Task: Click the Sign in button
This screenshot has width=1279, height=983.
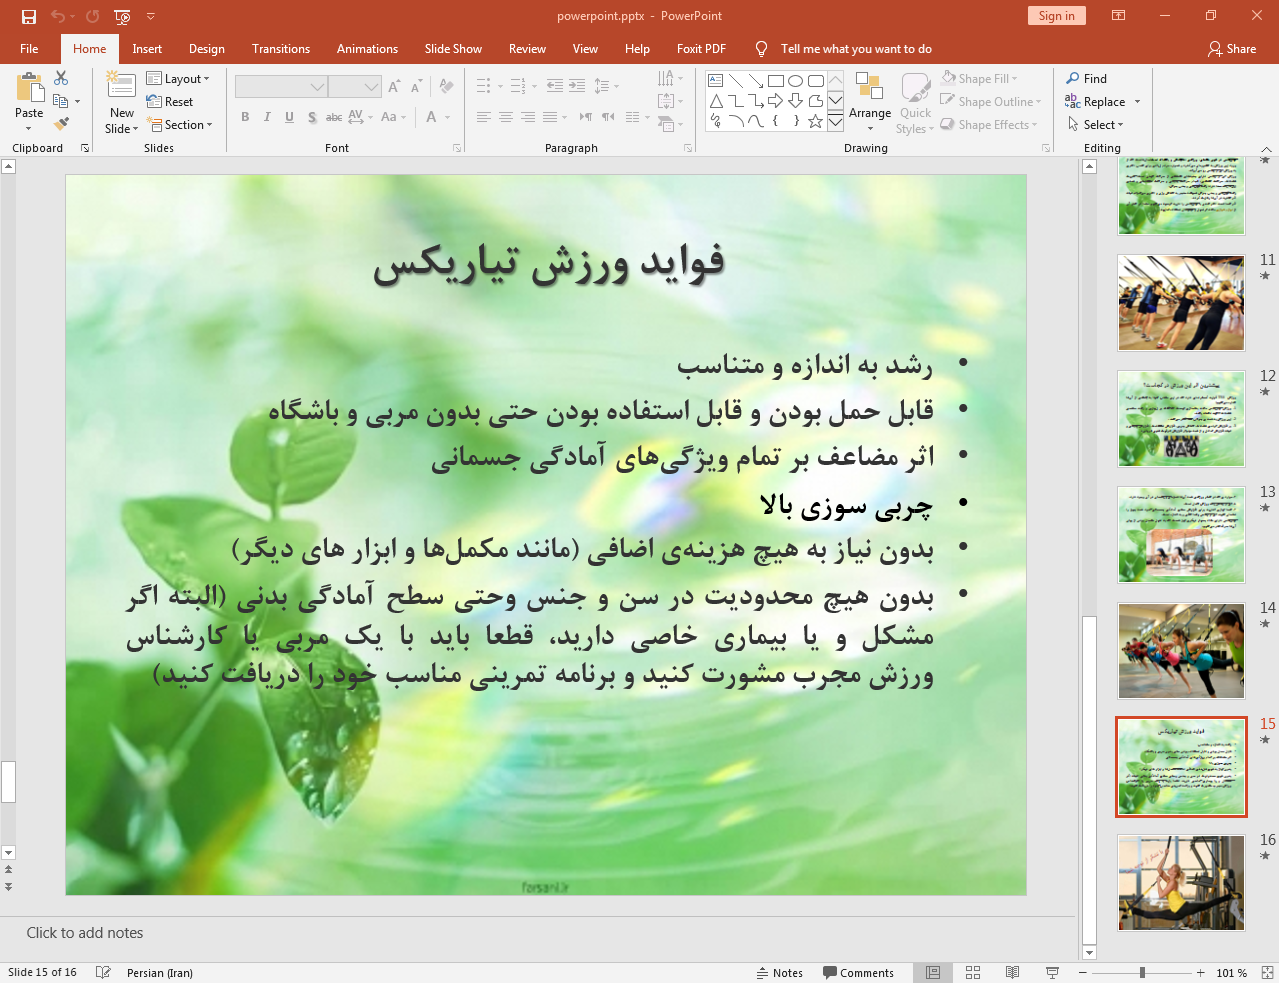Action: [1056, 16]
